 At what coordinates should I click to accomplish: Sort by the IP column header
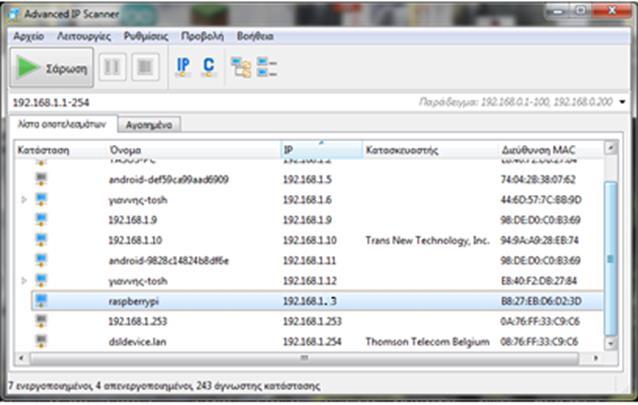pos(321,150)
